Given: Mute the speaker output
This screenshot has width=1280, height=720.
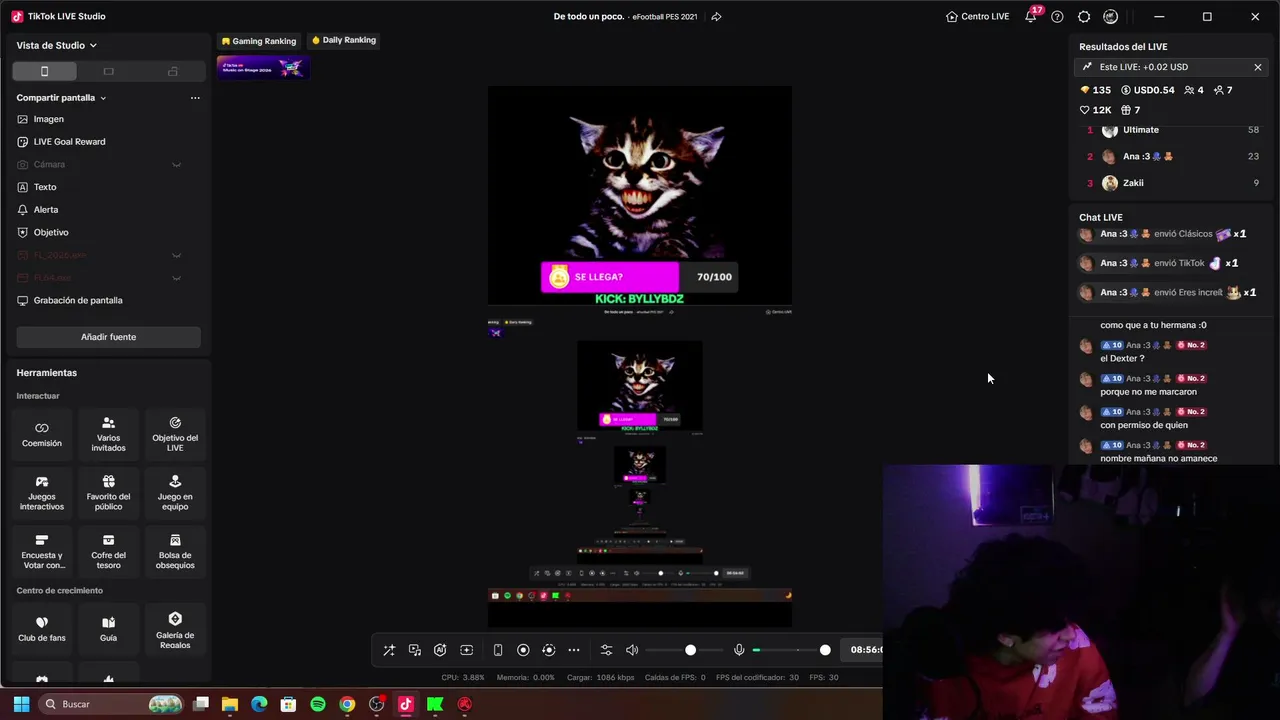Looking at the screenshot, I should click(632, 650).
